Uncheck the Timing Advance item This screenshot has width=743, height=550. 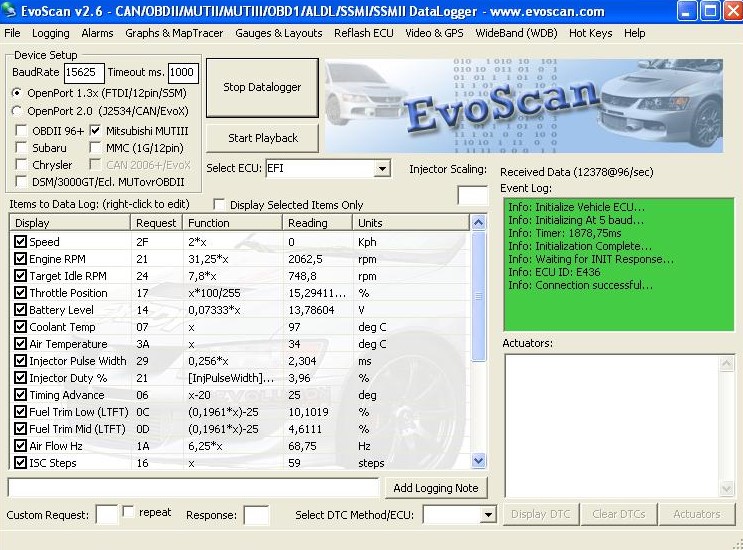tap(20, 395)
